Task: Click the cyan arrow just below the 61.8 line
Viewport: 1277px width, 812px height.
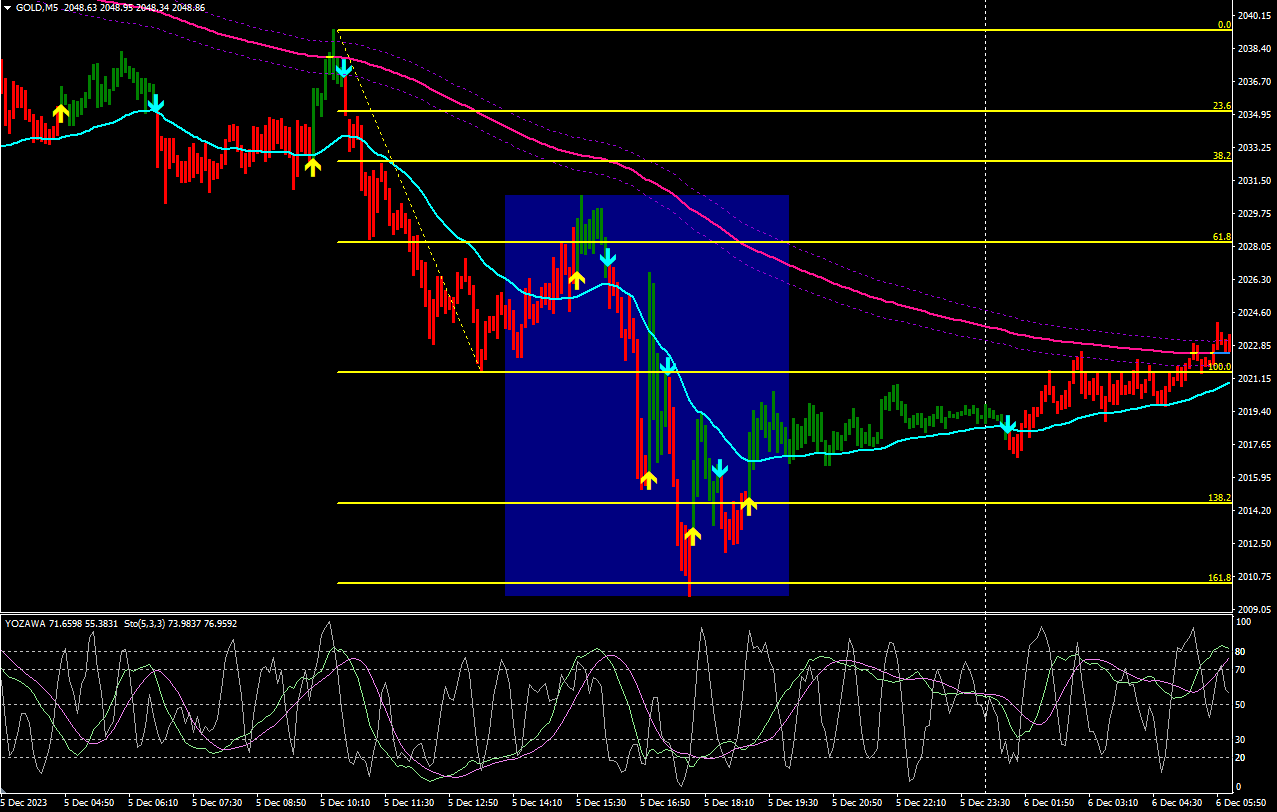Action: point(608,258)
